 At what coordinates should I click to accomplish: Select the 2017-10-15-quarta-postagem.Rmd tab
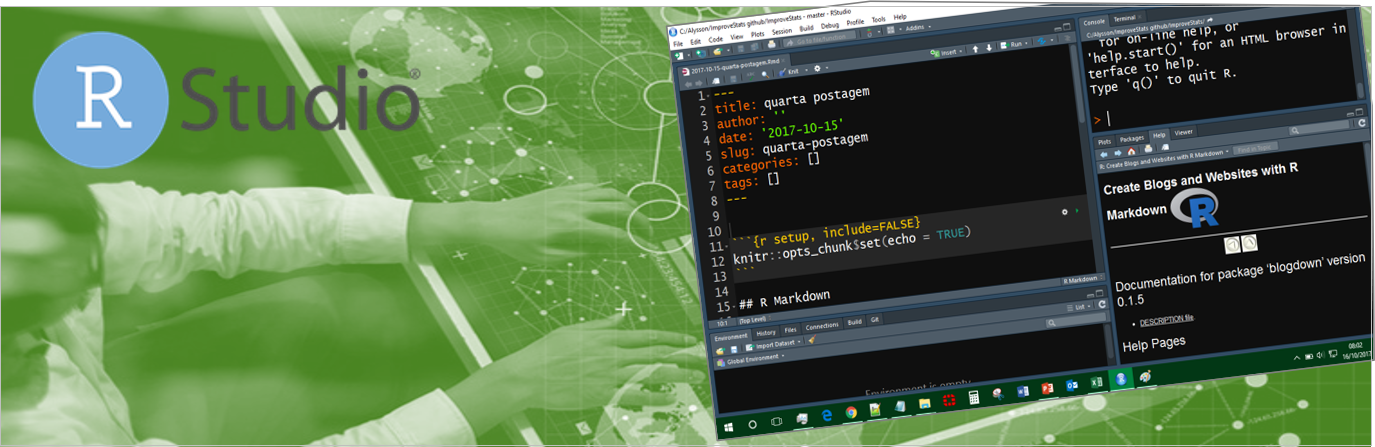736,68
